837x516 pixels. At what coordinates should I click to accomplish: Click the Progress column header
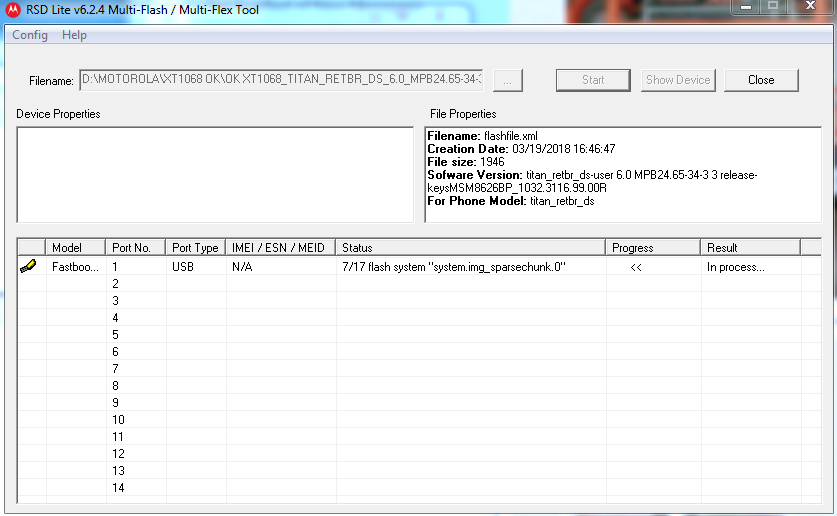click(653, 248)
